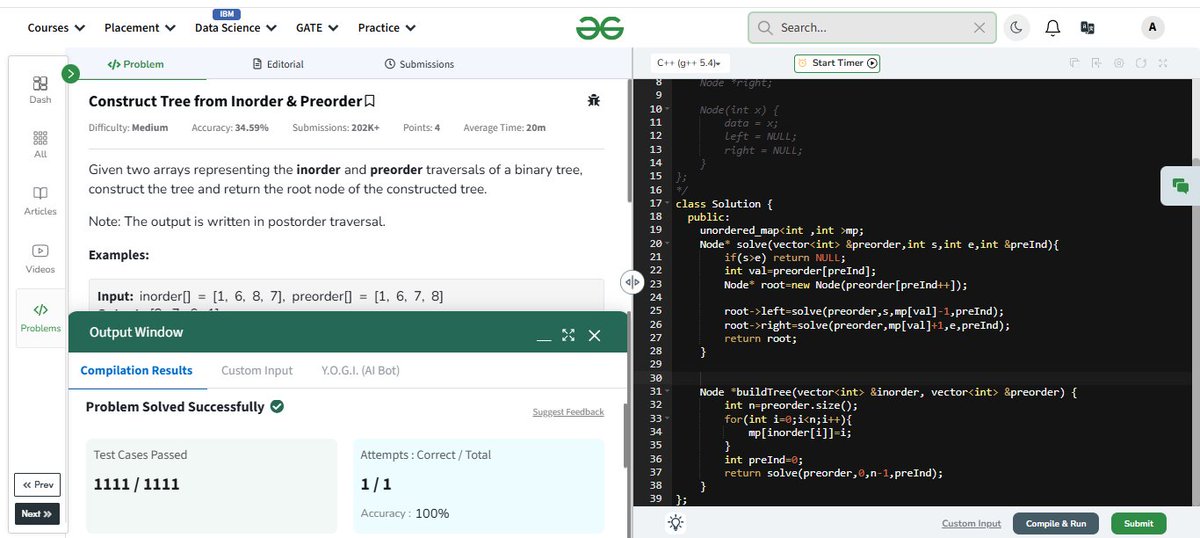Click the '1111 / 1111' test cases value

136,484
